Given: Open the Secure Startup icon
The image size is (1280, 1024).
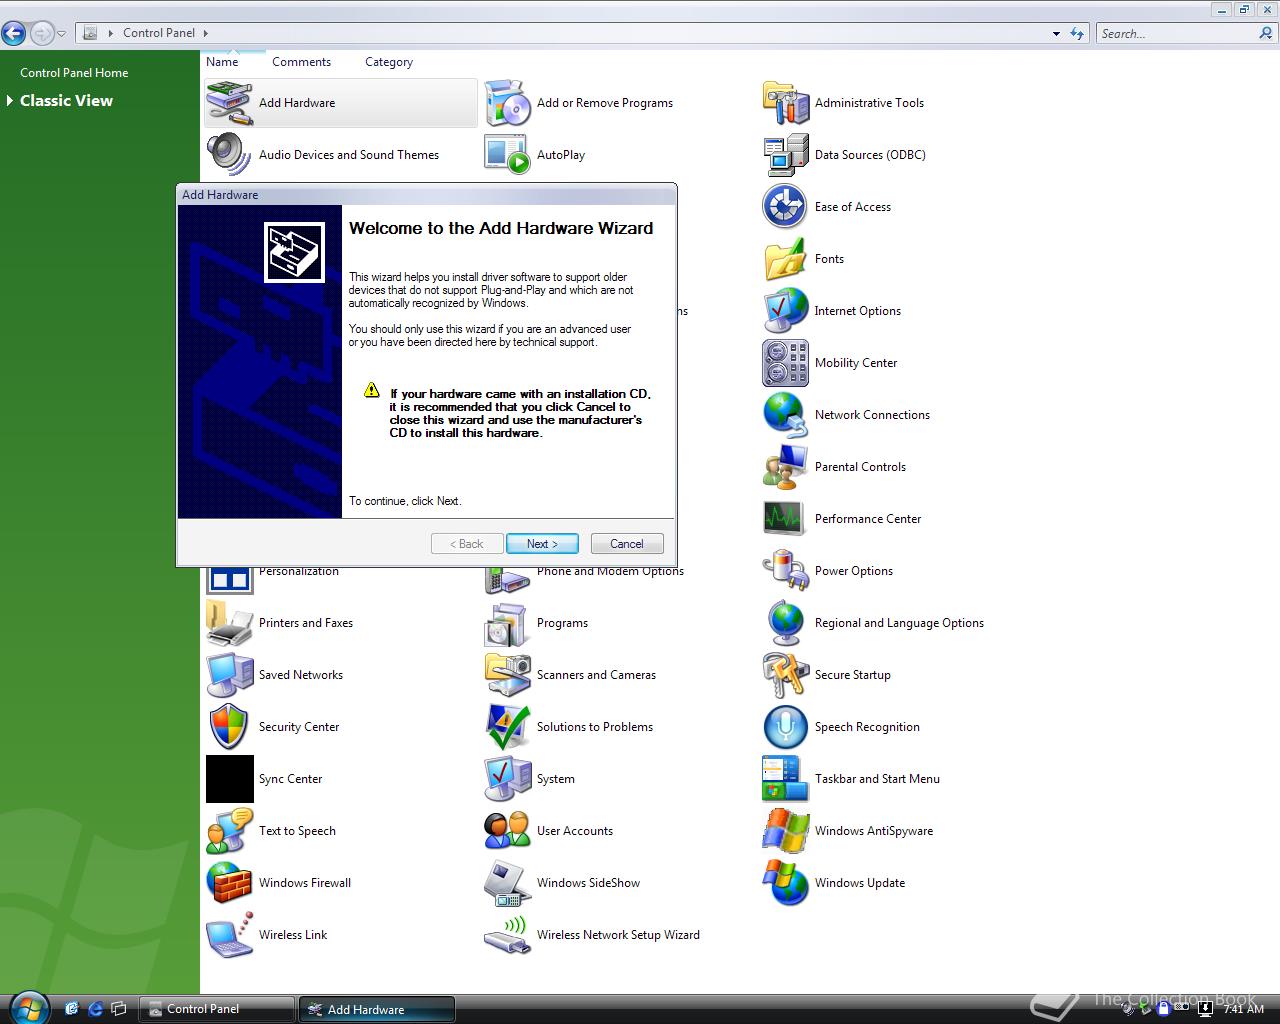Looking at the screenshot, I should click(x=785, y=675).
